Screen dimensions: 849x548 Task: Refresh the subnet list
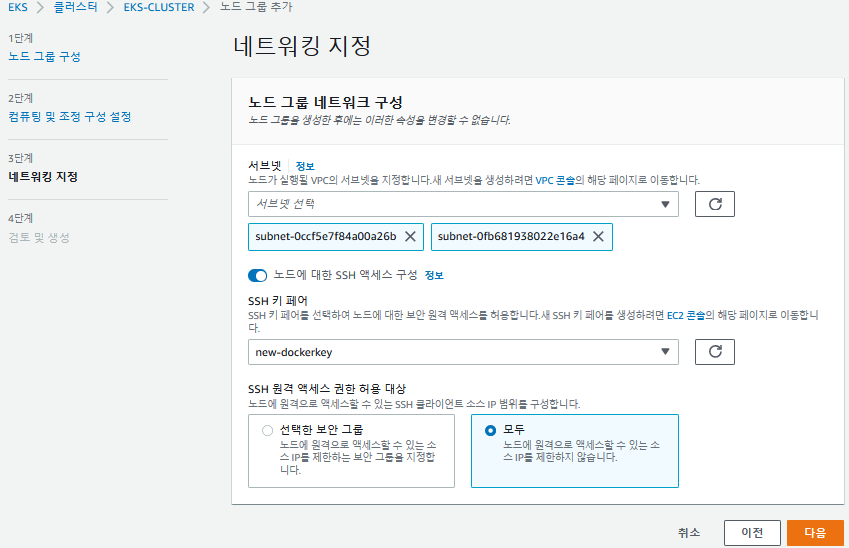pos(715,204)
